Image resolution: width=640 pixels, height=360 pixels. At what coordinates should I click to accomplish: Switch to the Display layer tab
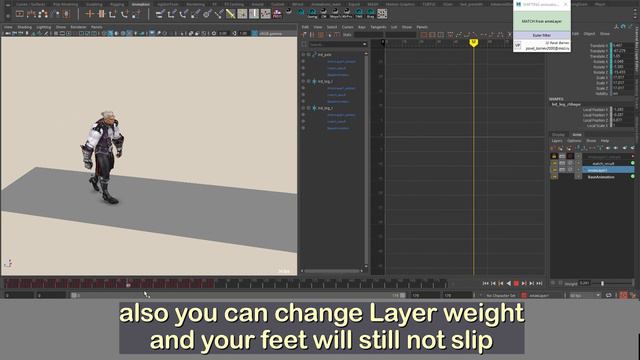558,134
